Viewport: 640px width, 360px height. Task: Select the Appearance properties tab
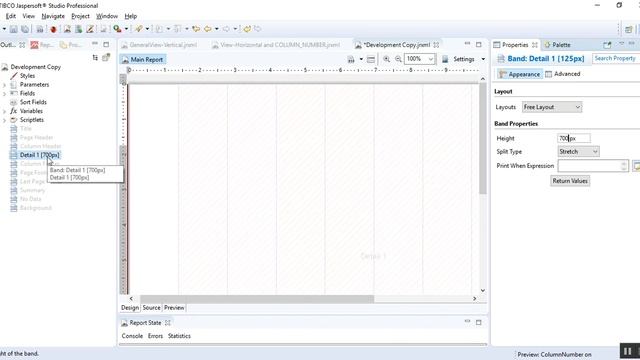click(520, 74)
